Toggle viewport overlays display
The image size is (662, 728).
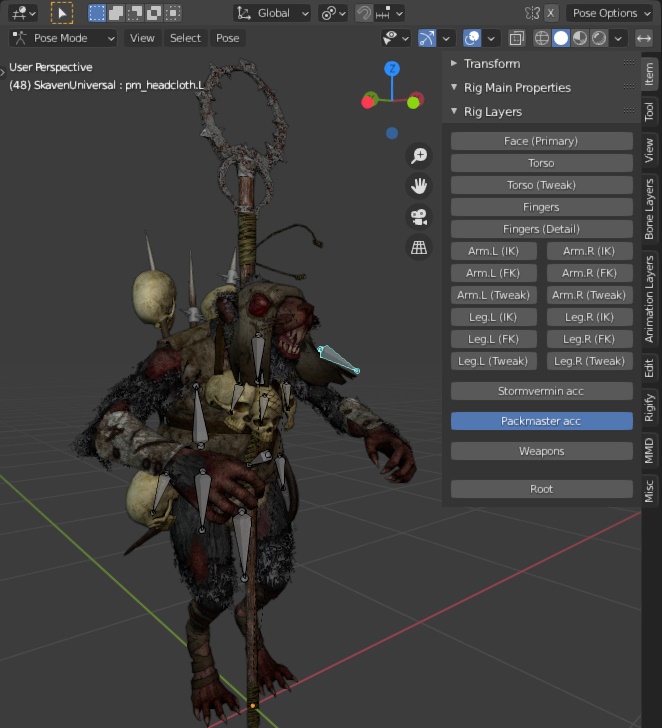[472, 38]
